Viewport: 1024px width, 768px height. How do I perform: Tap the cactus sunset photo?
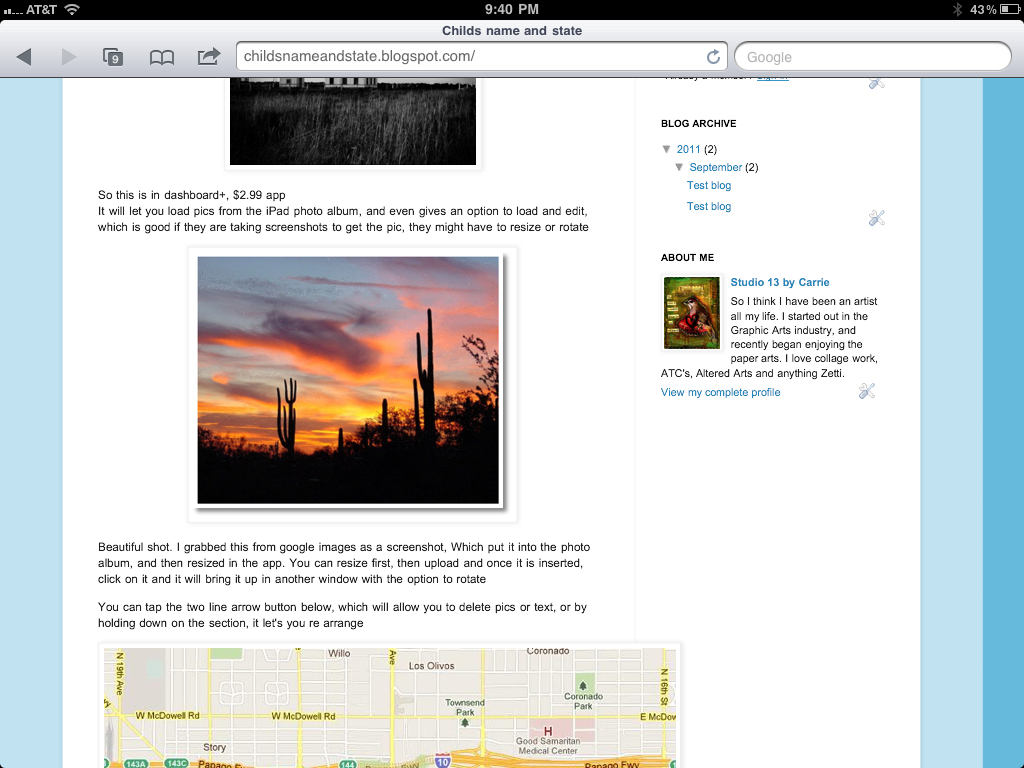pos(348,380)
